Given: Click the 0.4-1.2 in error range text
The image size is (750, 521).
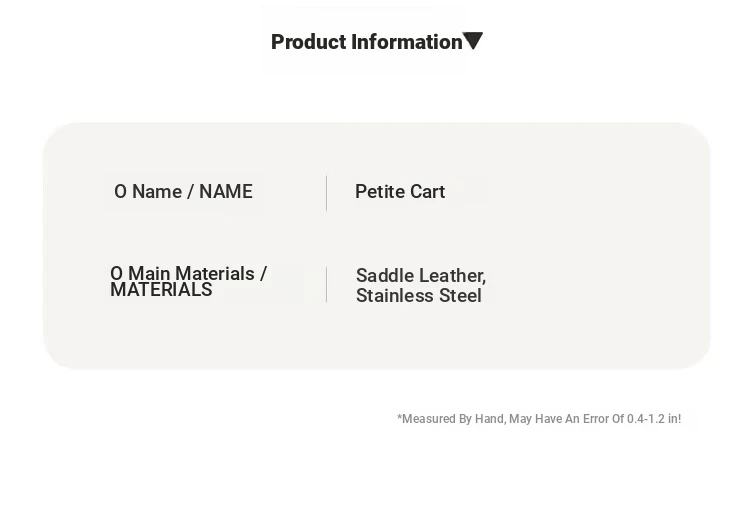Looking at the screenshot, I should 654,419.
